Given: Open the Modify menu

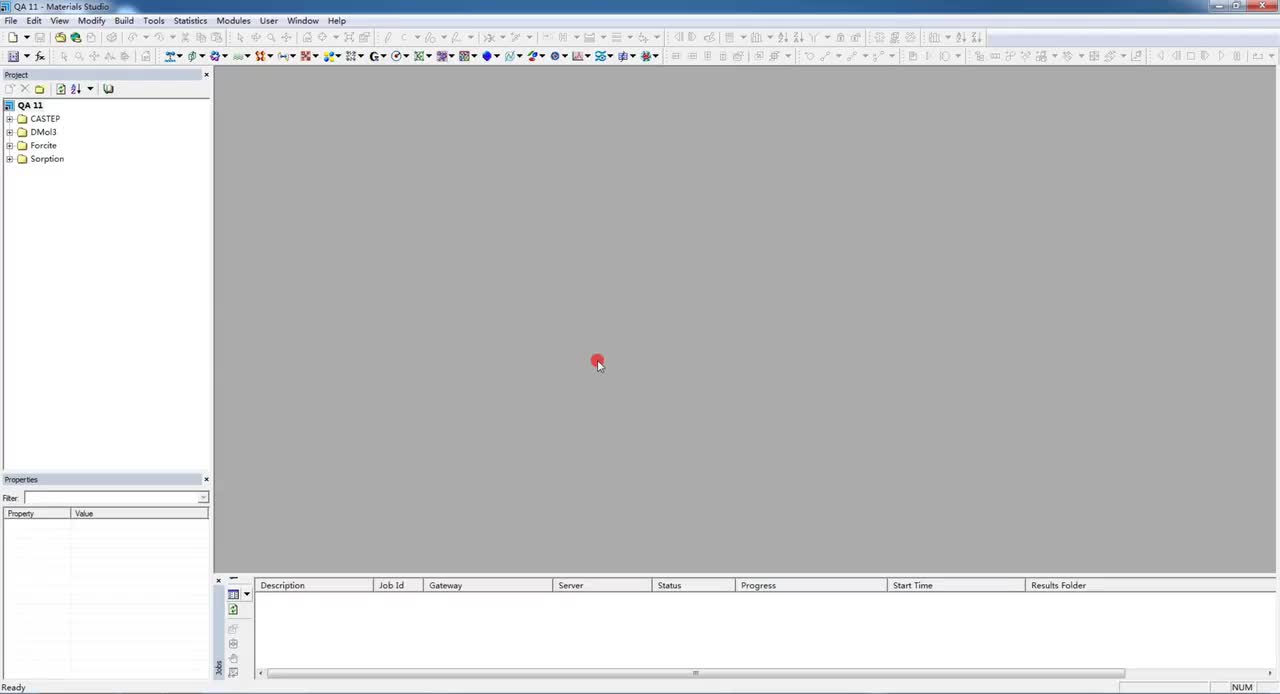Looking at the screenshot, I should tap(91, 20).
